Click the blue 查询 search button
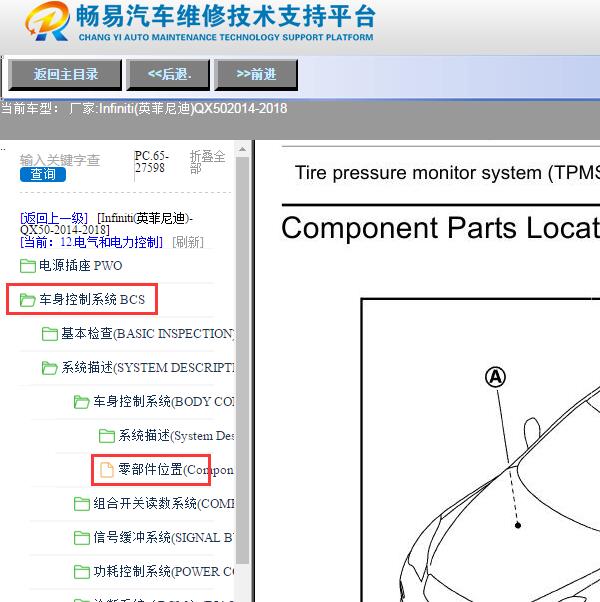This screenshot has height=602, width=600. (x=43, y=174)
